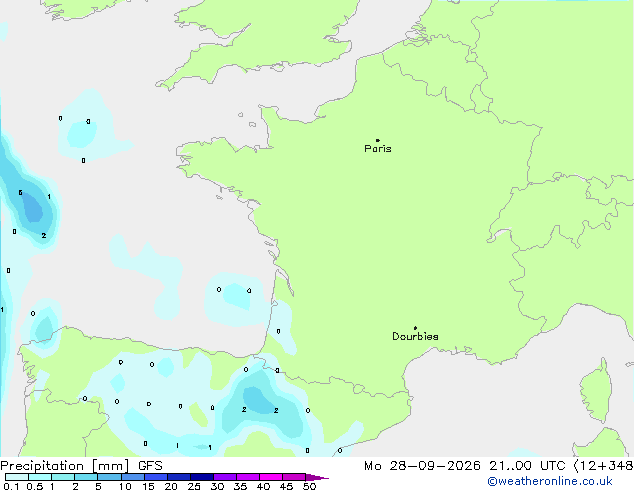Click the dark blue rain core in the Atlantic
Viewport: 634px width, 490px height.
coord(32,207)
